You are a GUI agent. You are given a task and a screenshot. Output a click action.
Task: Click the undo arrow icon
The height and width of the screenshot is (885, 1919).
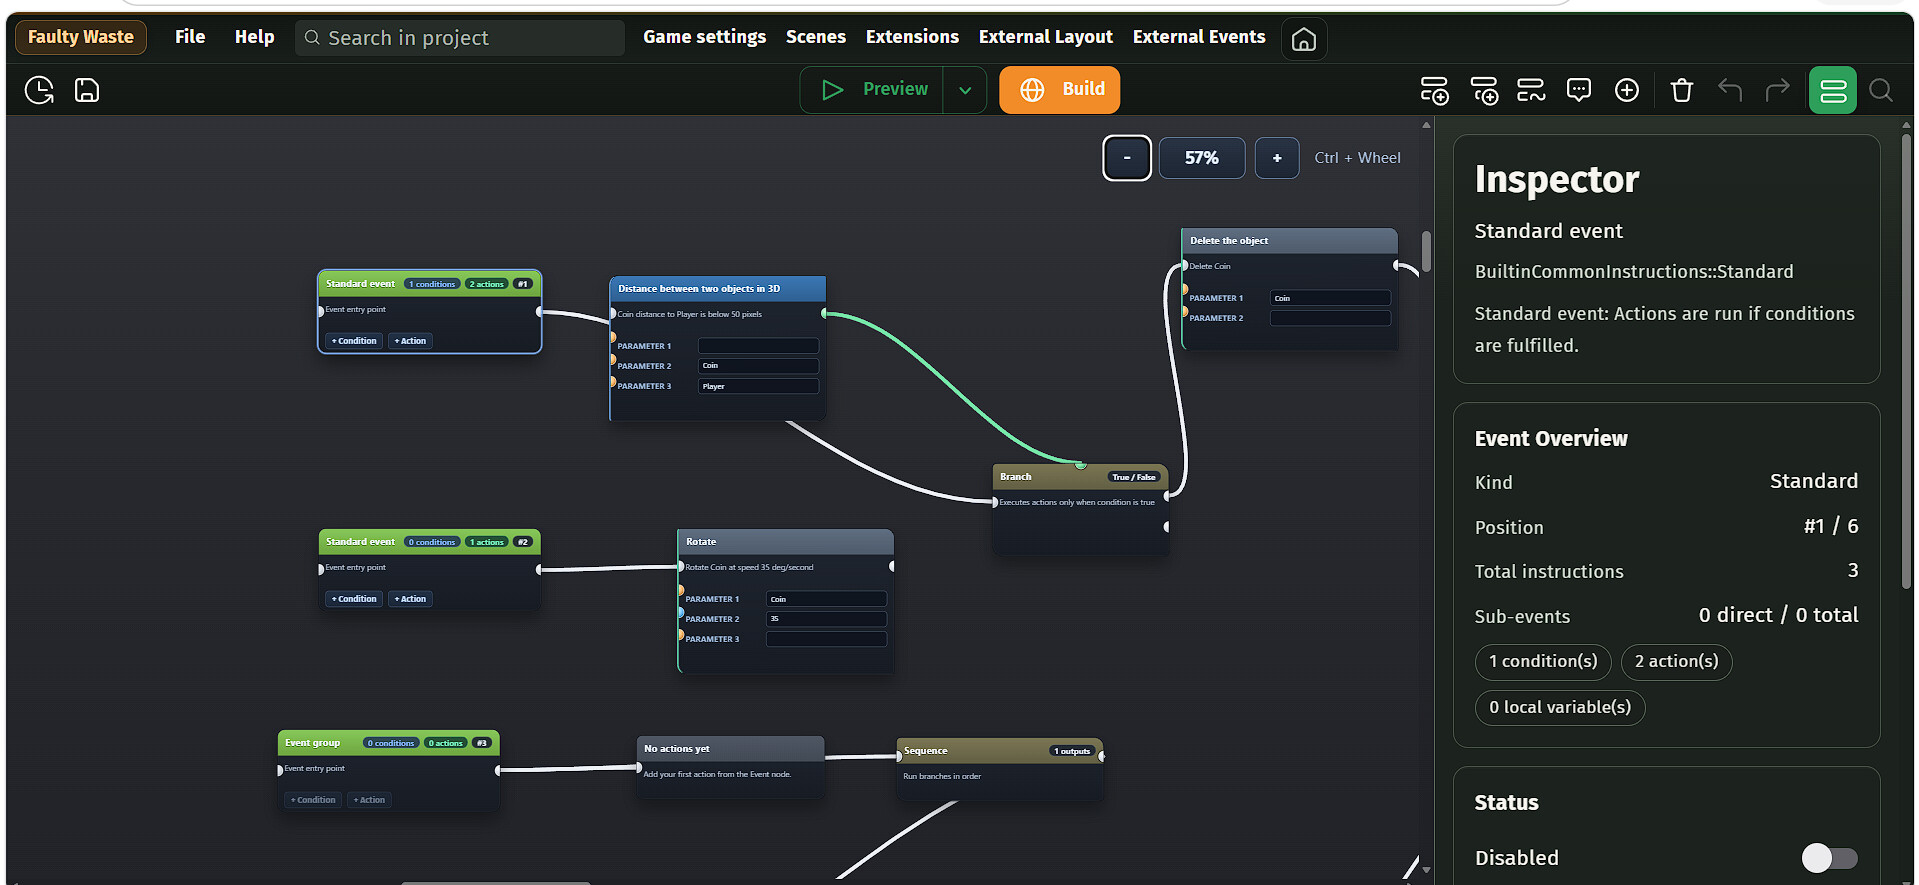(x=1729, y=91)
